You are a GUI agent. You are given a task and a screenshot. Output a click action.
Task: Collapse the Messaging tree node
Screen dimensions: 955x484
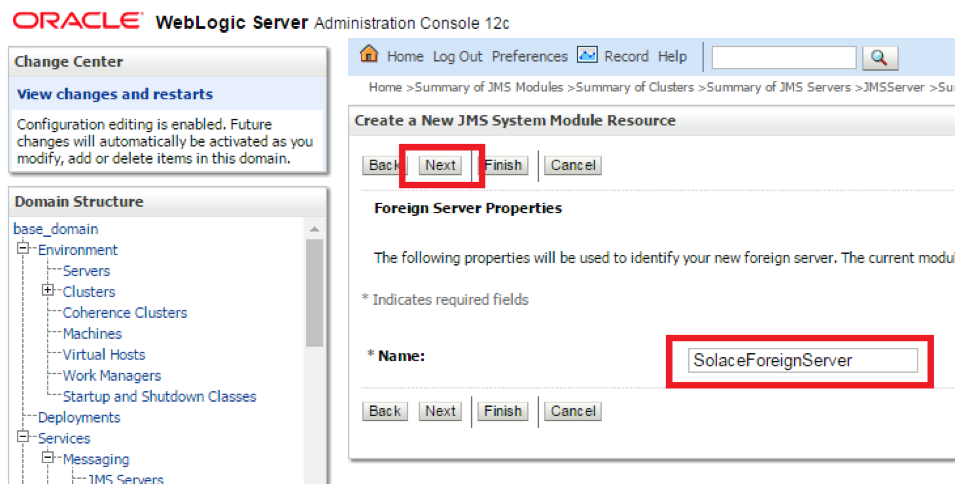[48, 459]
